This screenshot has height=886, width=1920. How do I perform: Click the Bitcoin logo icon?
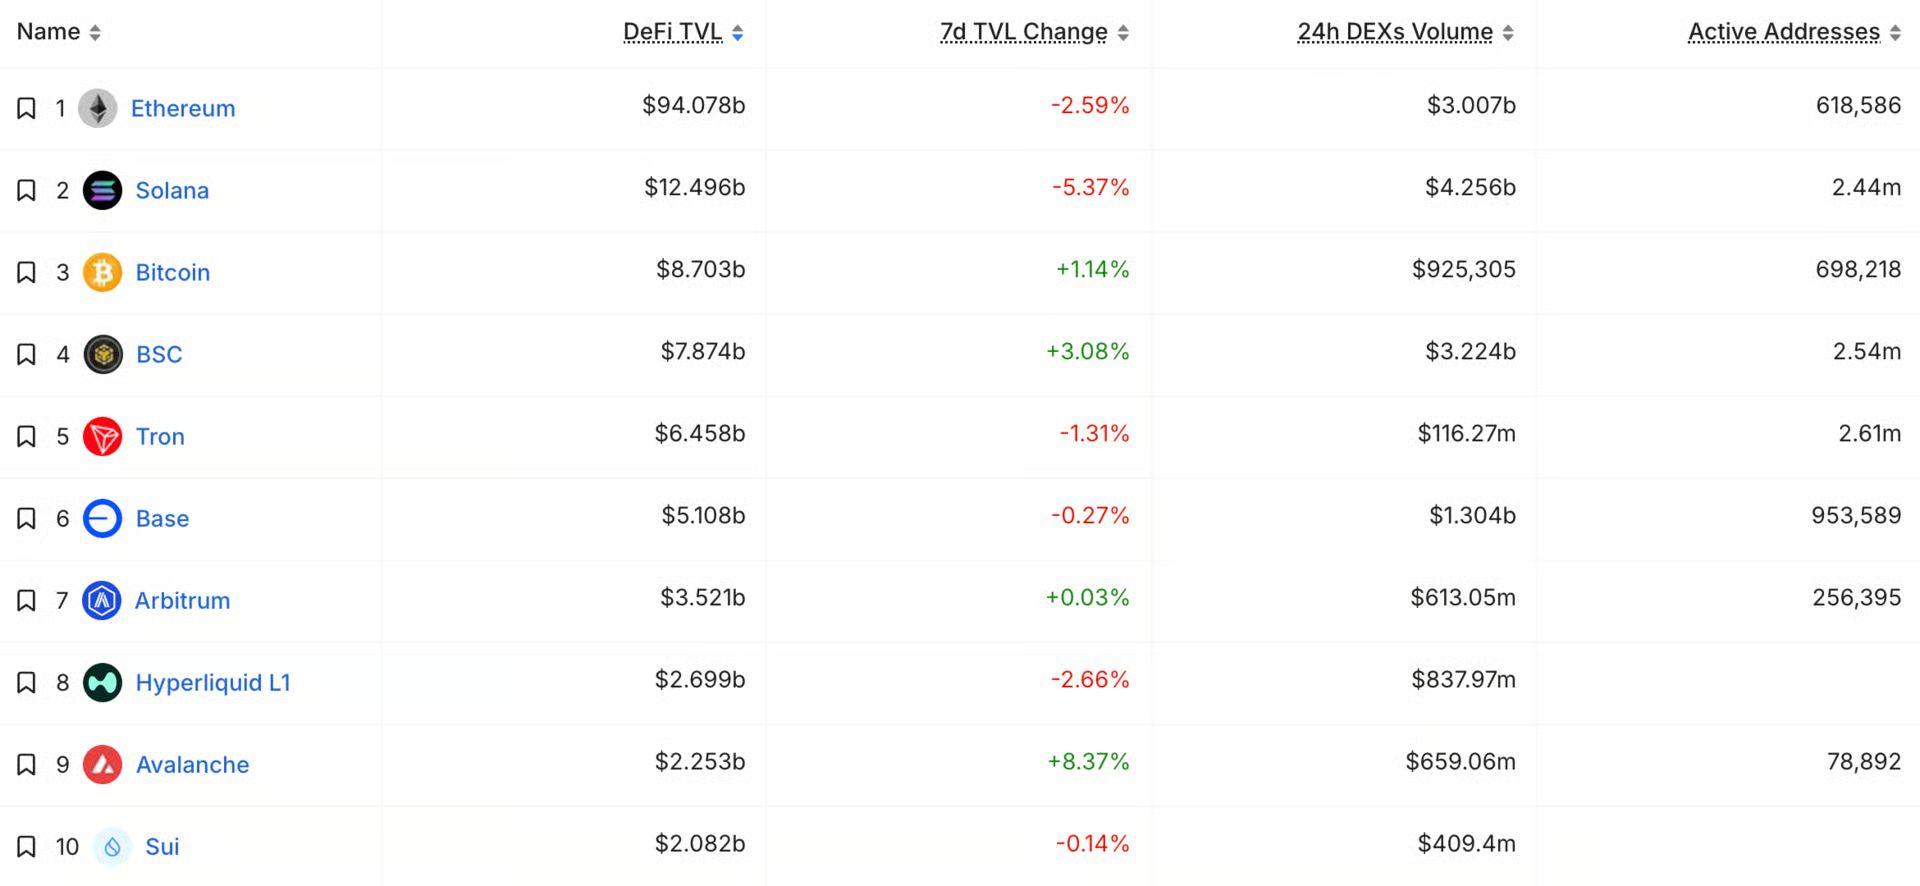click(102, 272)
